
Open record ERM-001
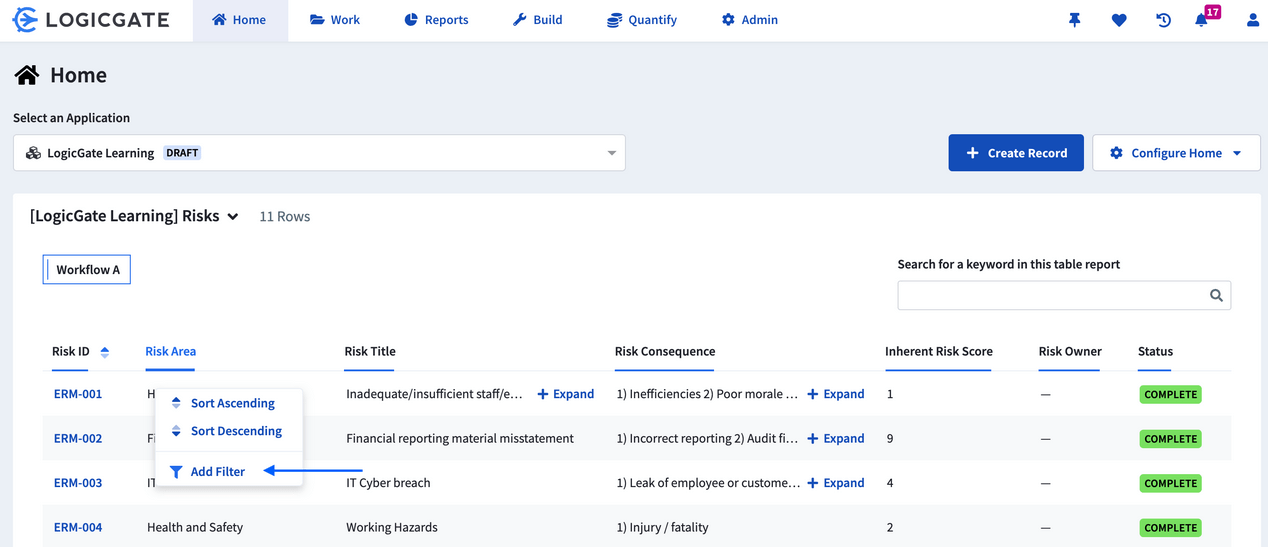coord(78,394)
